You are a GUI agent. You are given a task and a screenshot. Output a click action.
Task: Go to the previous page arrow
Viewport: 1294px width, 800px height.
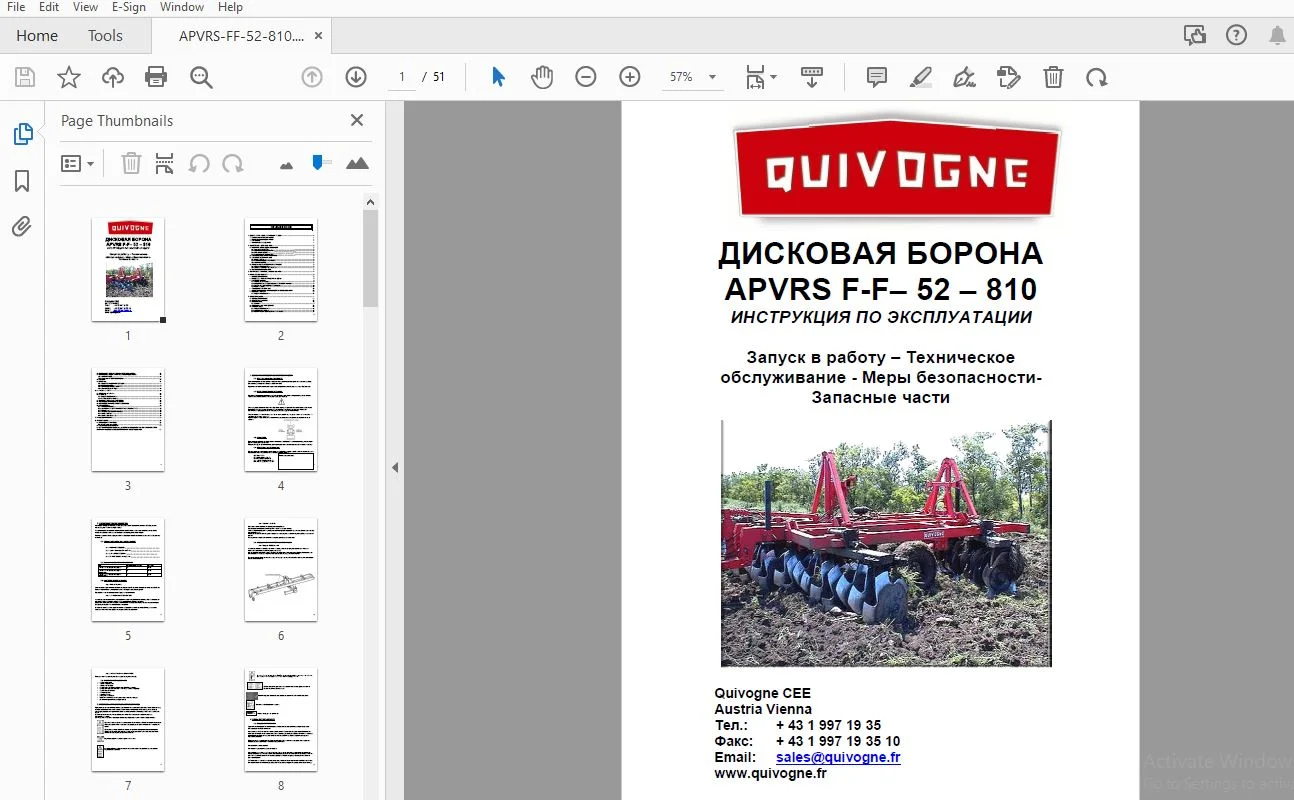(x=312, y=77)
